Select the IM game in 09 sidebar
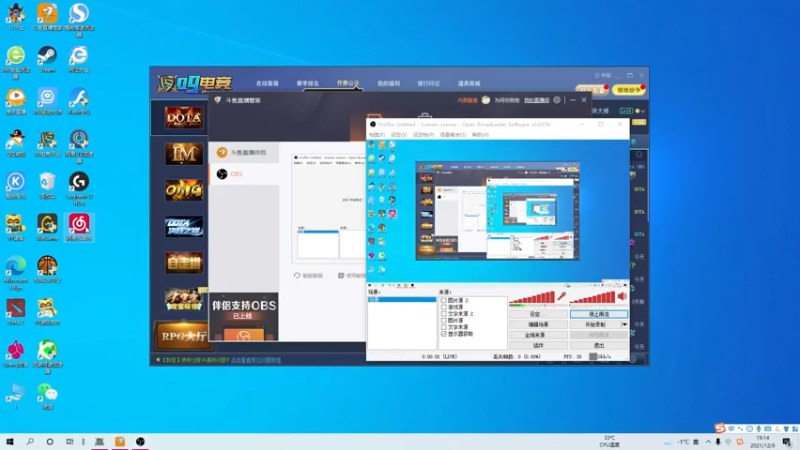 (184, 154)
